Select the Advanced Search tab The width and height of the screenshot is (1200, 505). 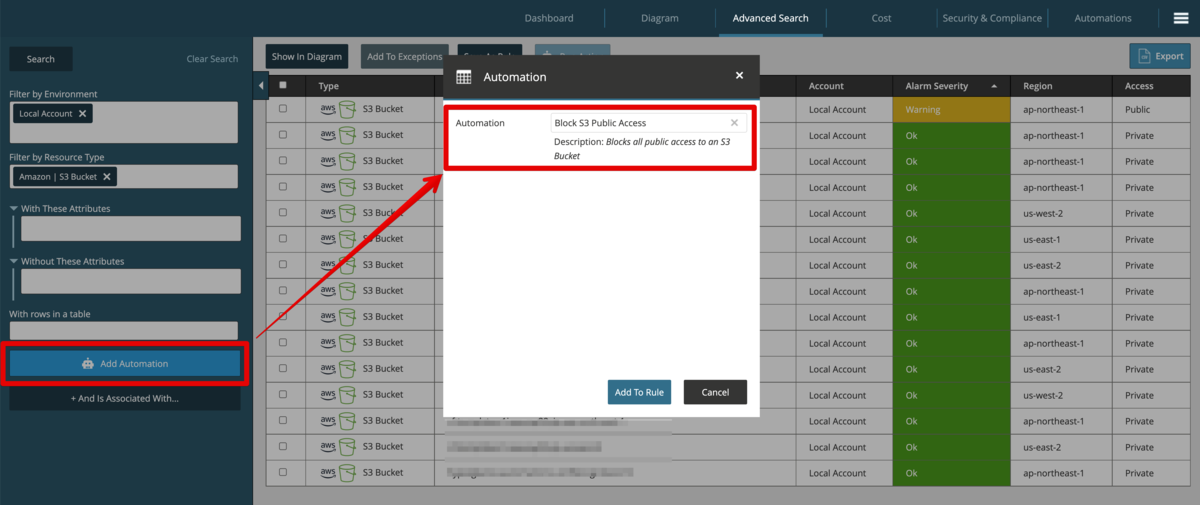coord(770,18)
